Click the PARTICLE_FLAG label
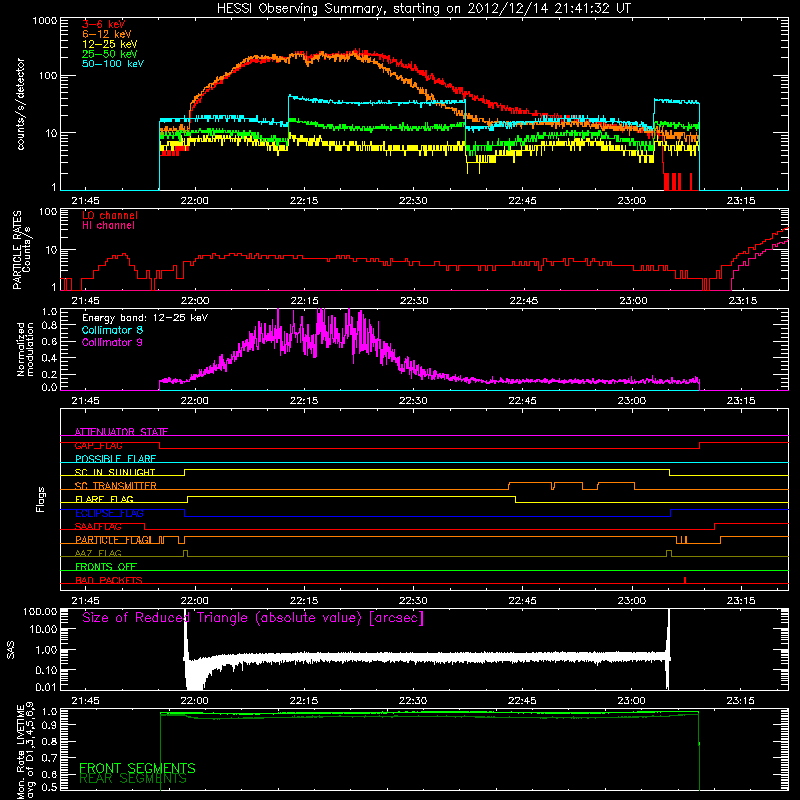This screenshot has width=800, height=800. point(113,540)
